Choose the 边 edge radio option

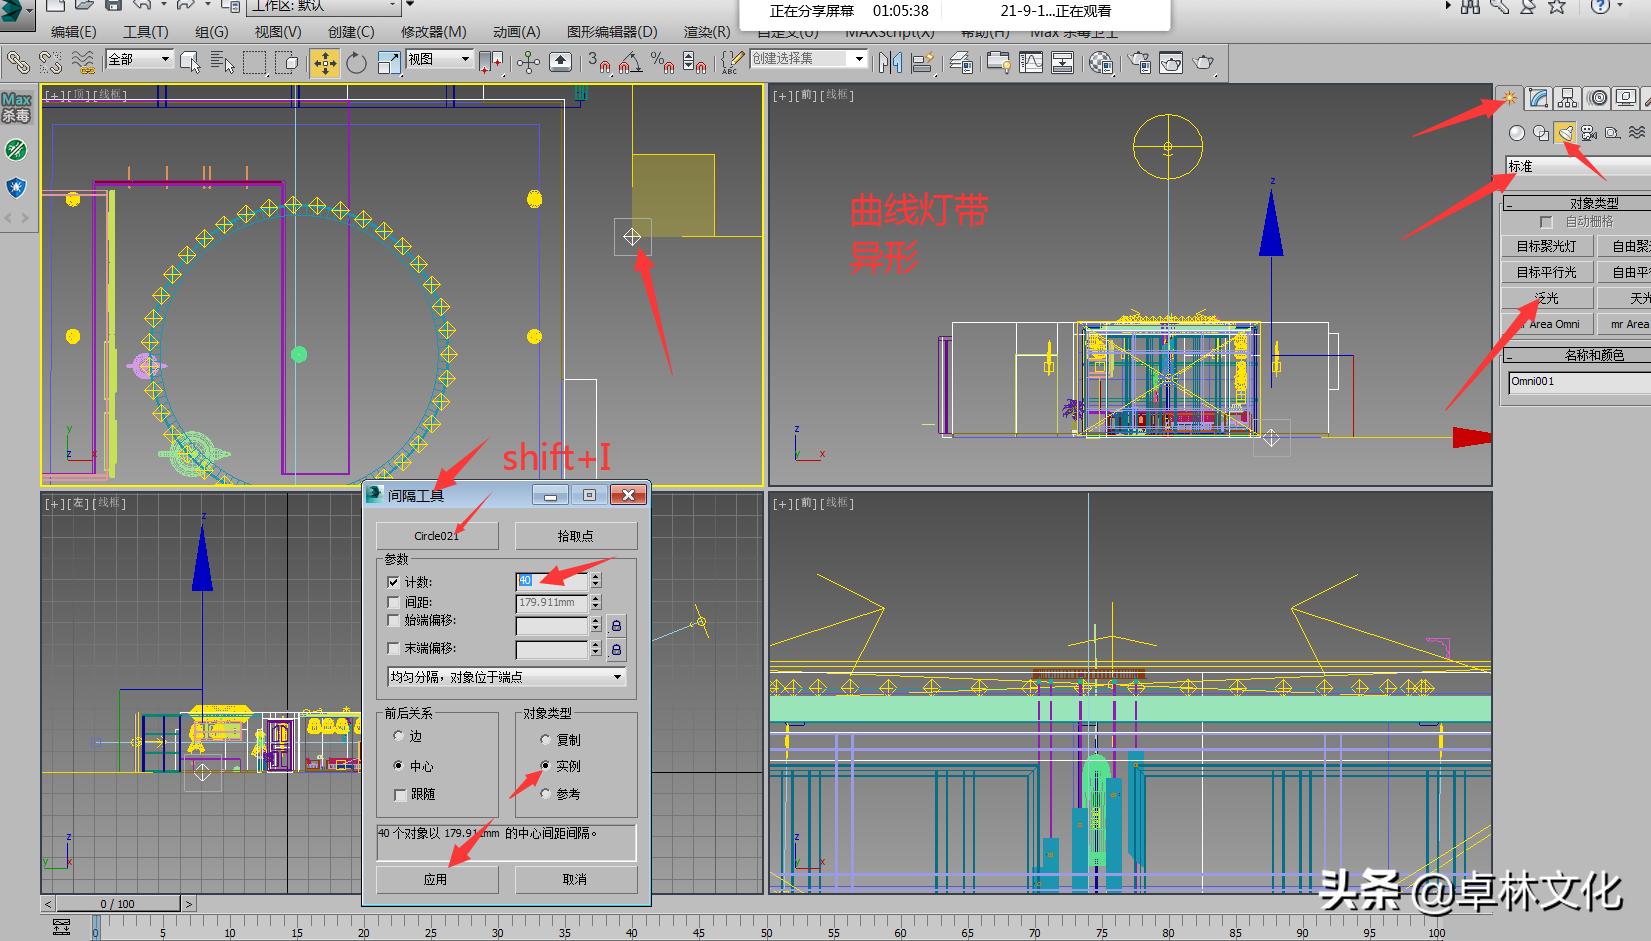[399, 736]
